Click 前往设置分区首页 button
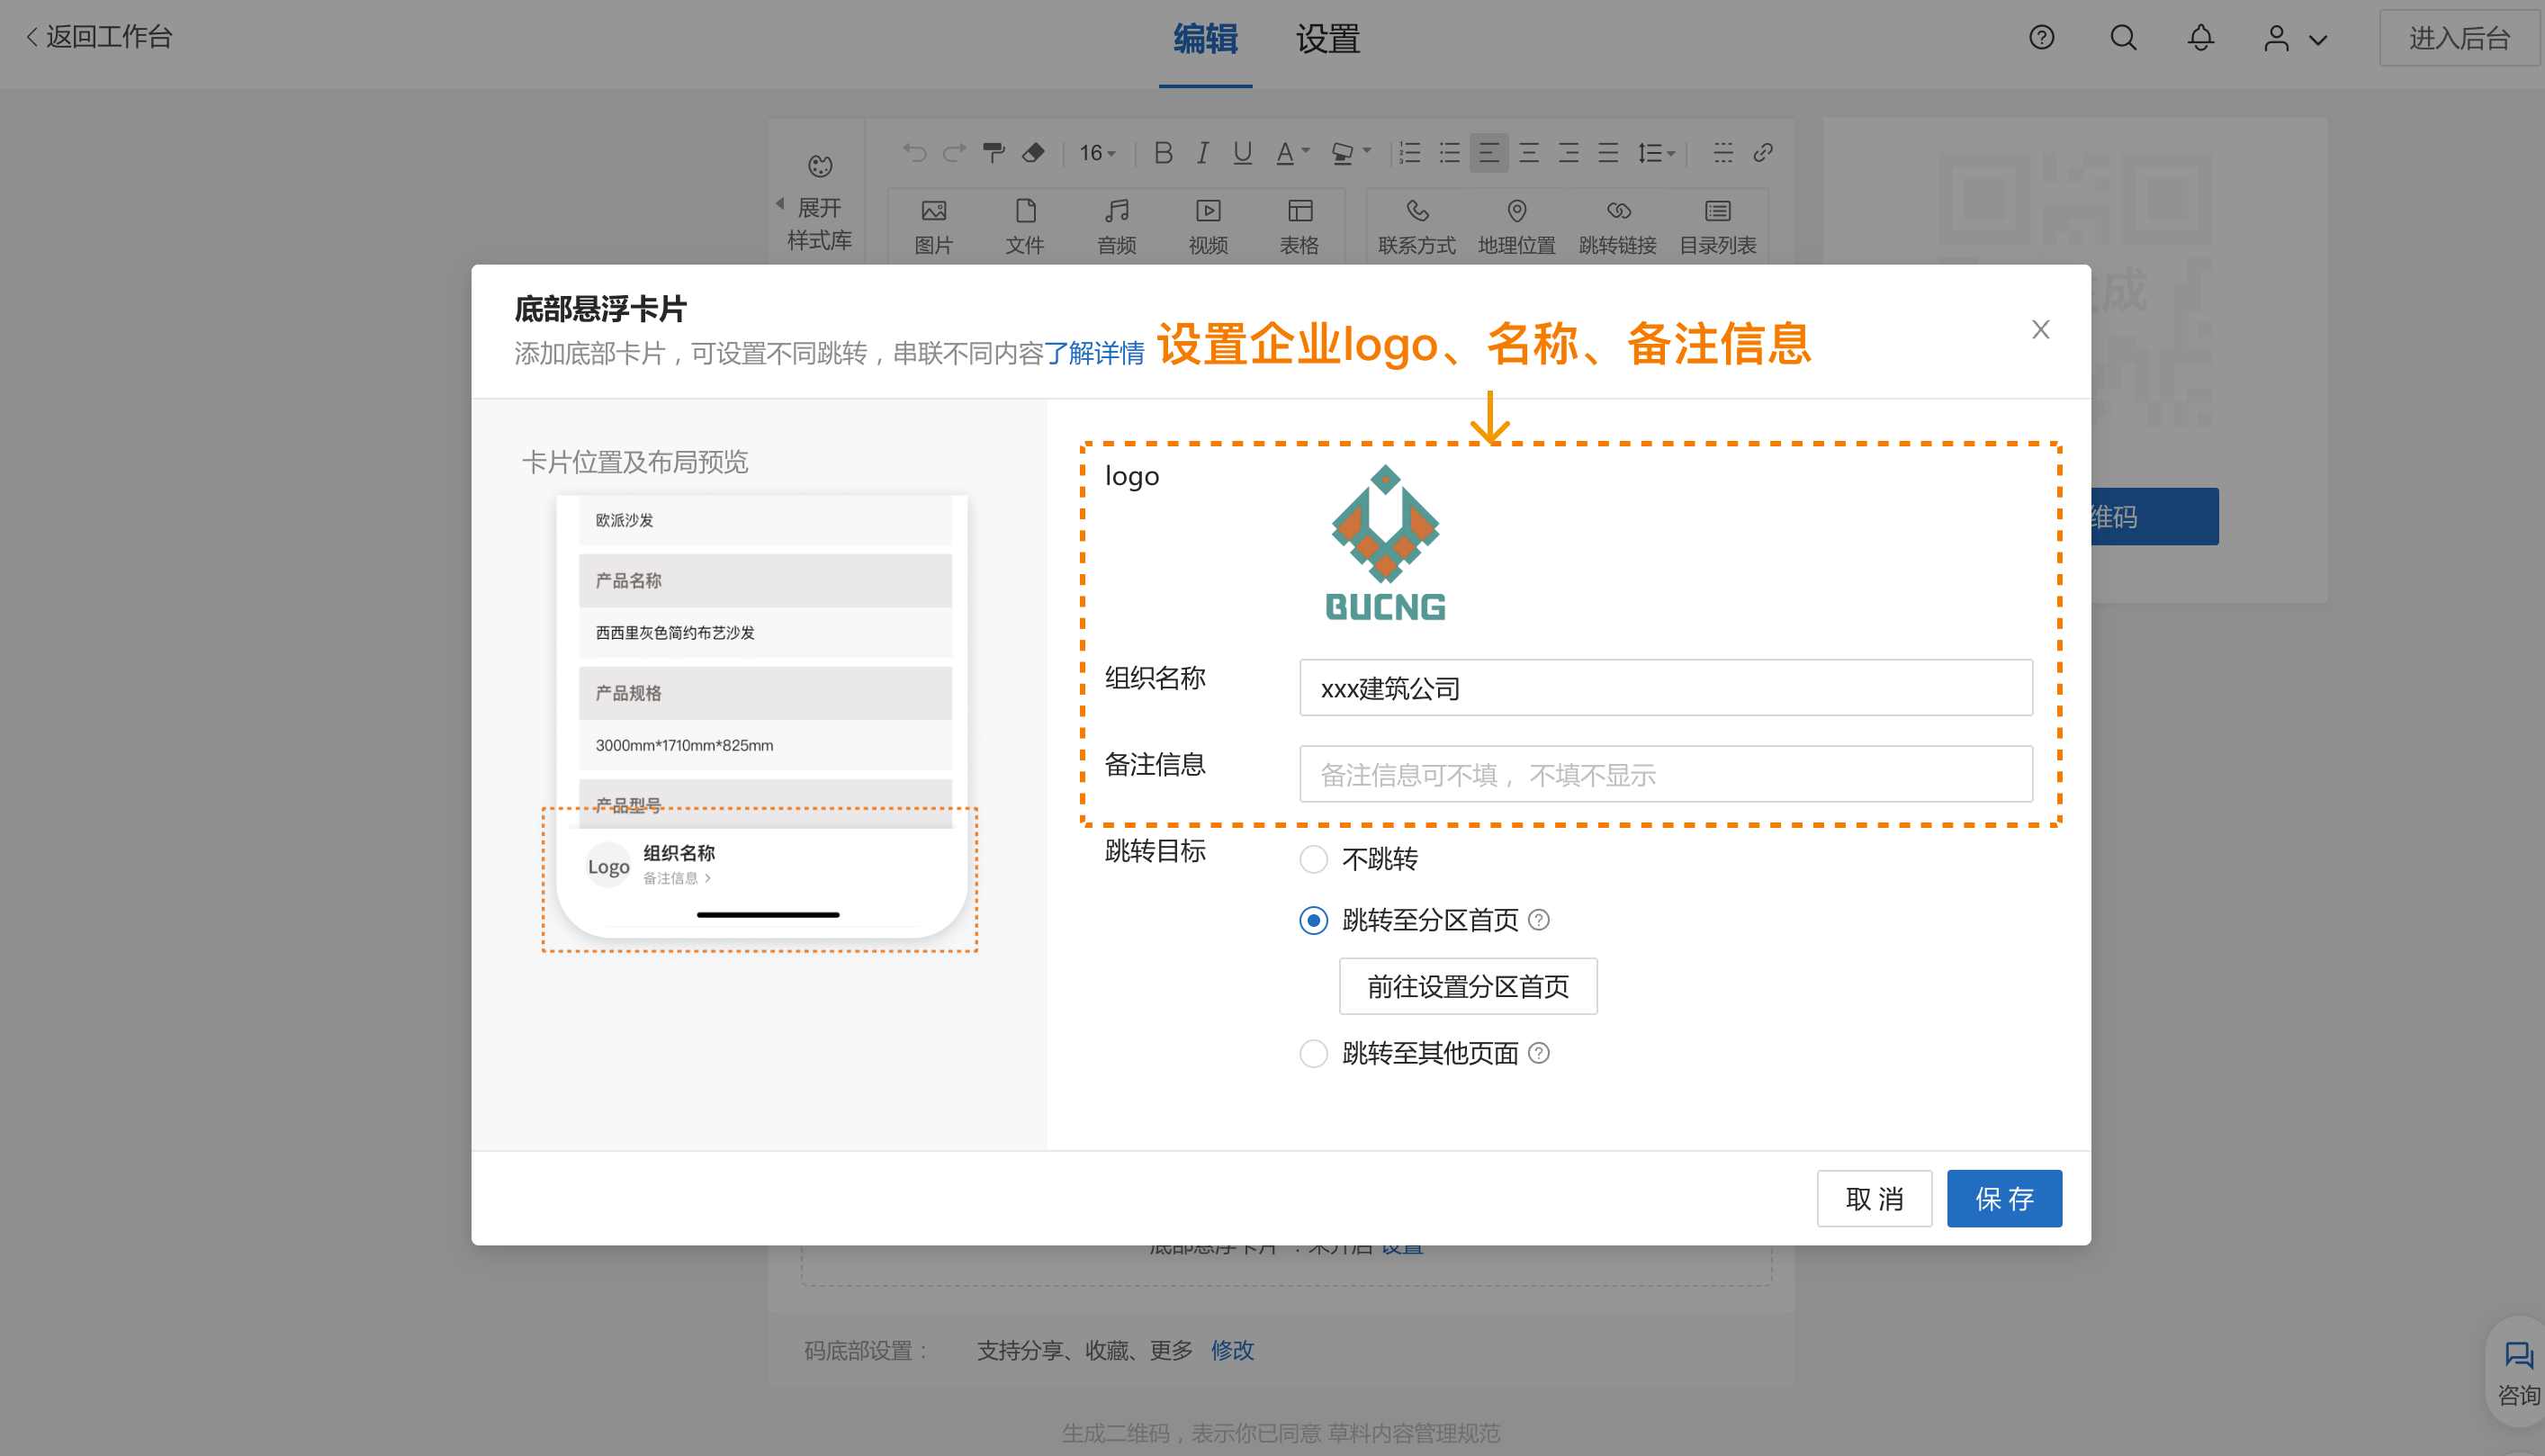Viewport: 2545px width, 1456px height. (x=1468, y=986)
